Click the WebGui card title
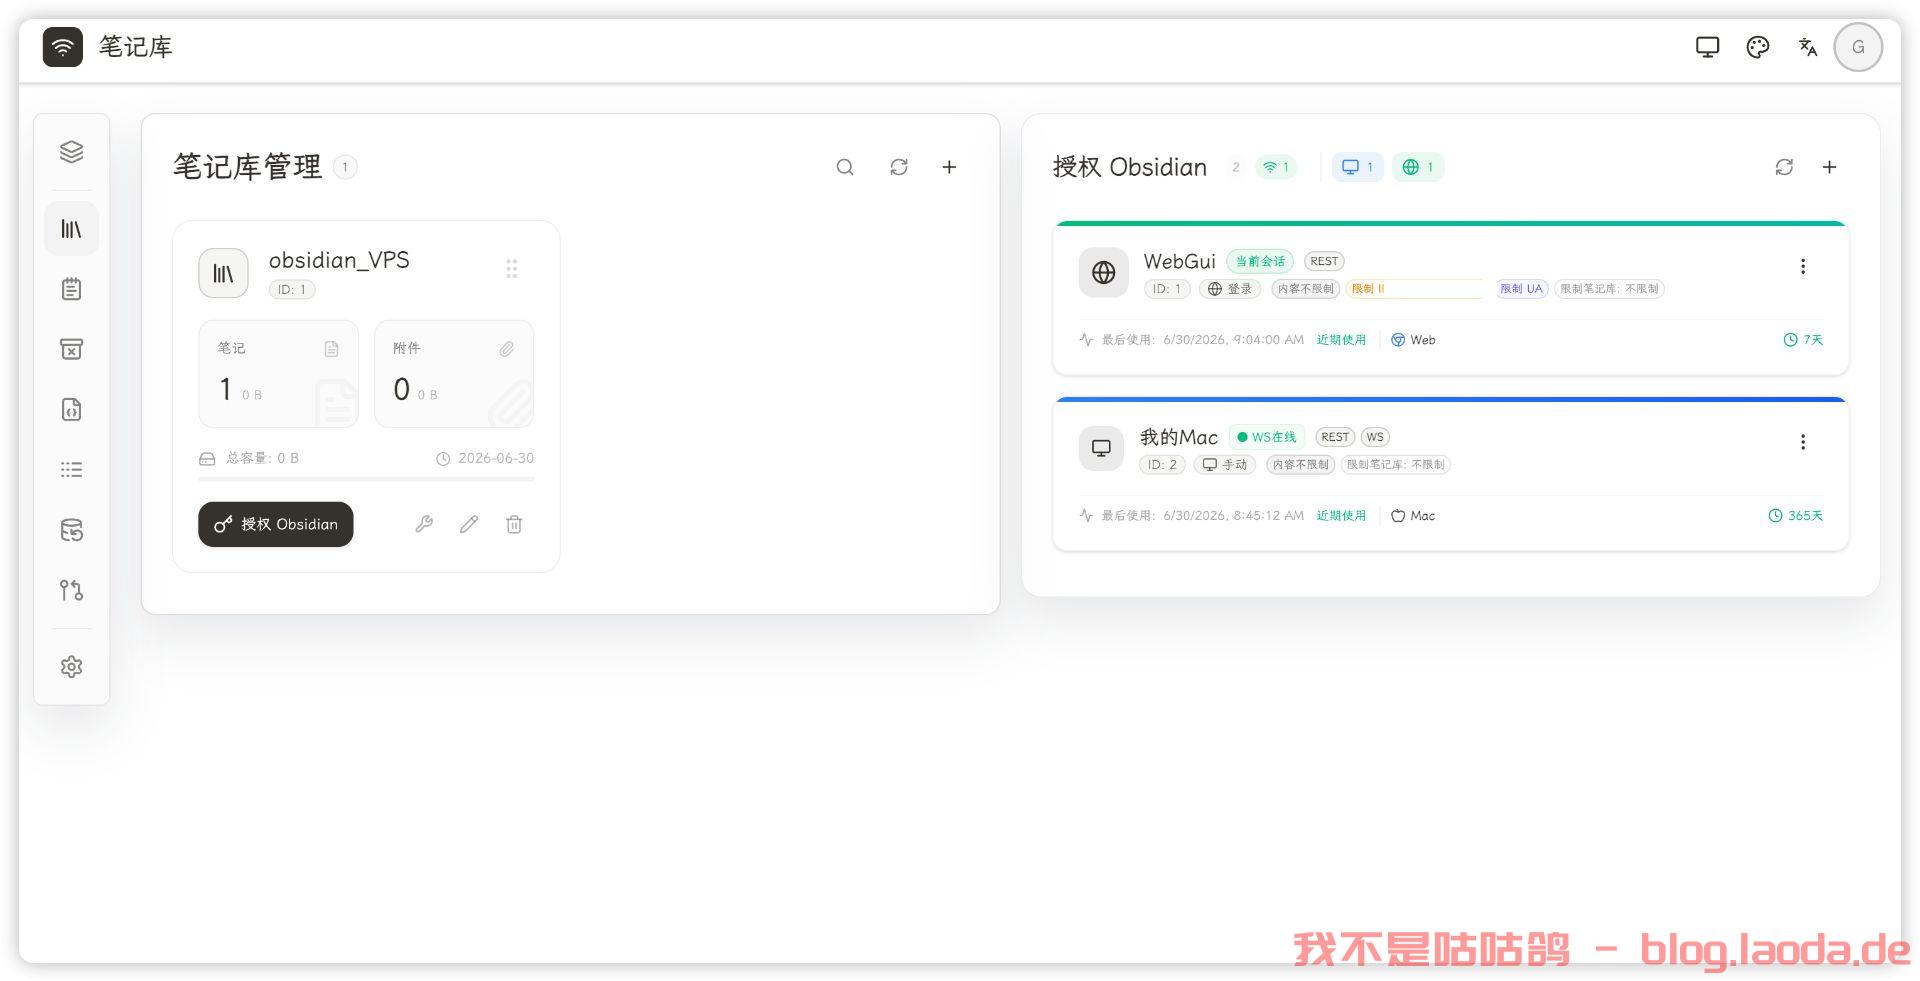Screen dimensions: 1920x981 pyautogui.click(x=1180, y=261)
